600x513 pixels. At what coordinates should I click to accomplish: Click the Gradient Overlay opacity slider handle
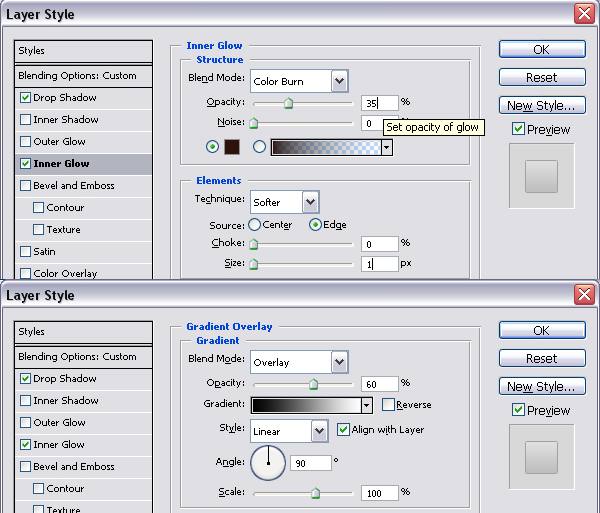313,384
